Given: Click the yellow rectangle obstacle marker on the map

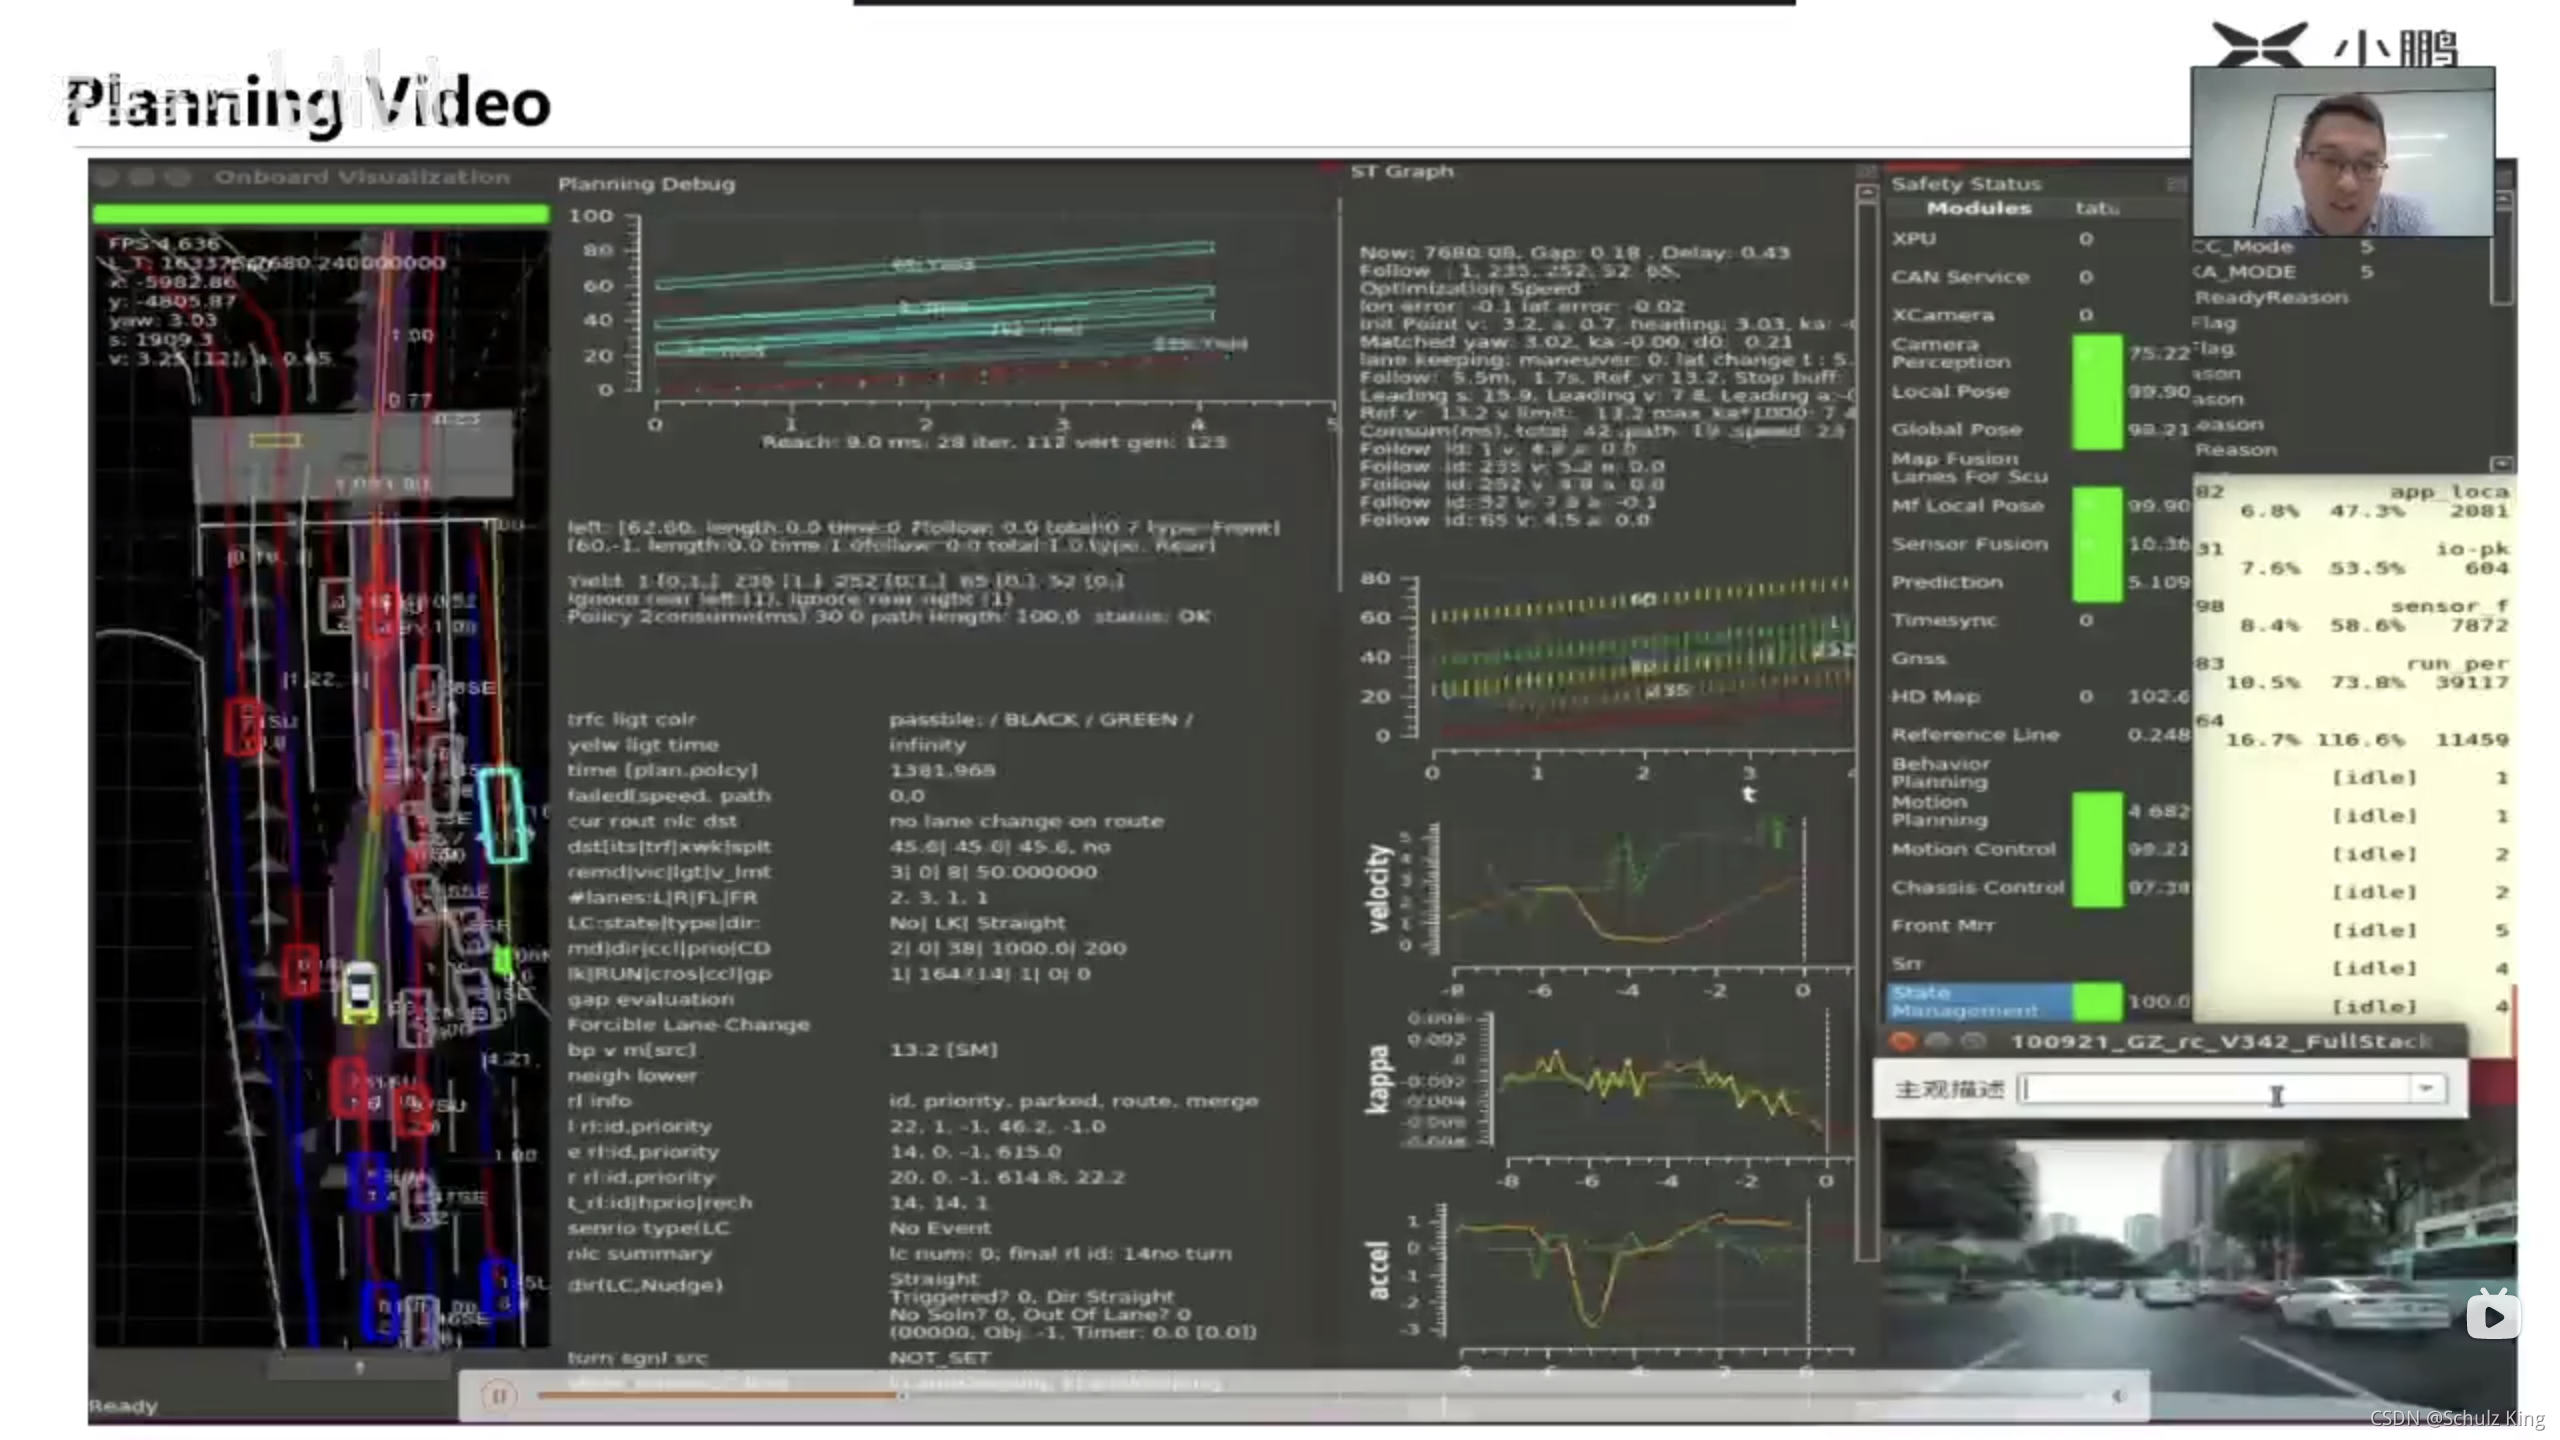Looking at the screenshot, I should pos(274,440).
